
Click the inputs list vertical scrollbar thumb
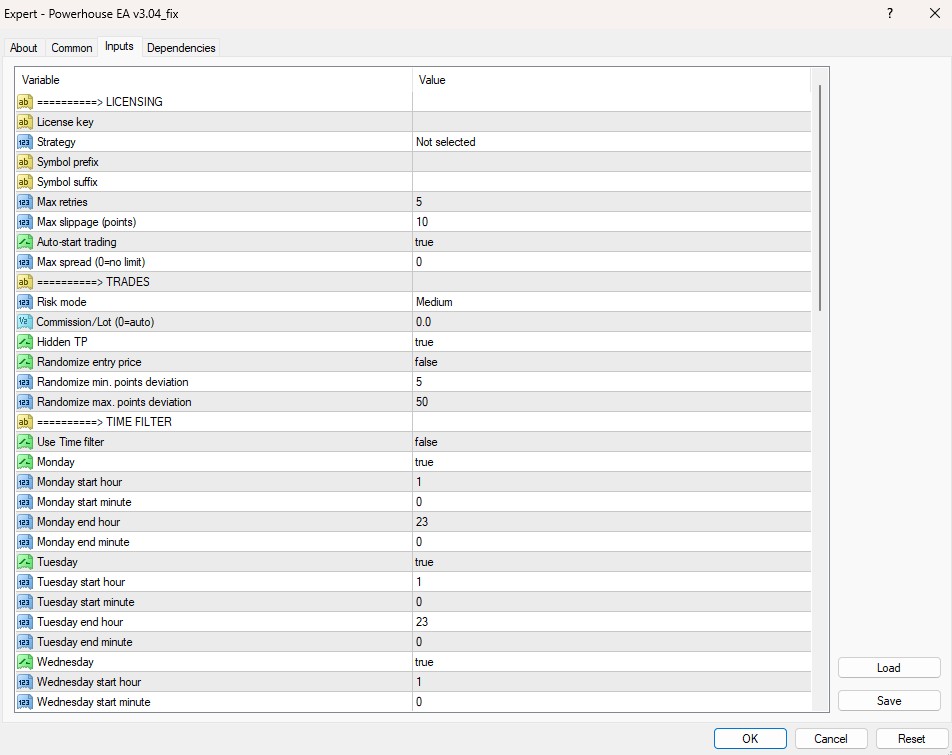coord(820,198)
